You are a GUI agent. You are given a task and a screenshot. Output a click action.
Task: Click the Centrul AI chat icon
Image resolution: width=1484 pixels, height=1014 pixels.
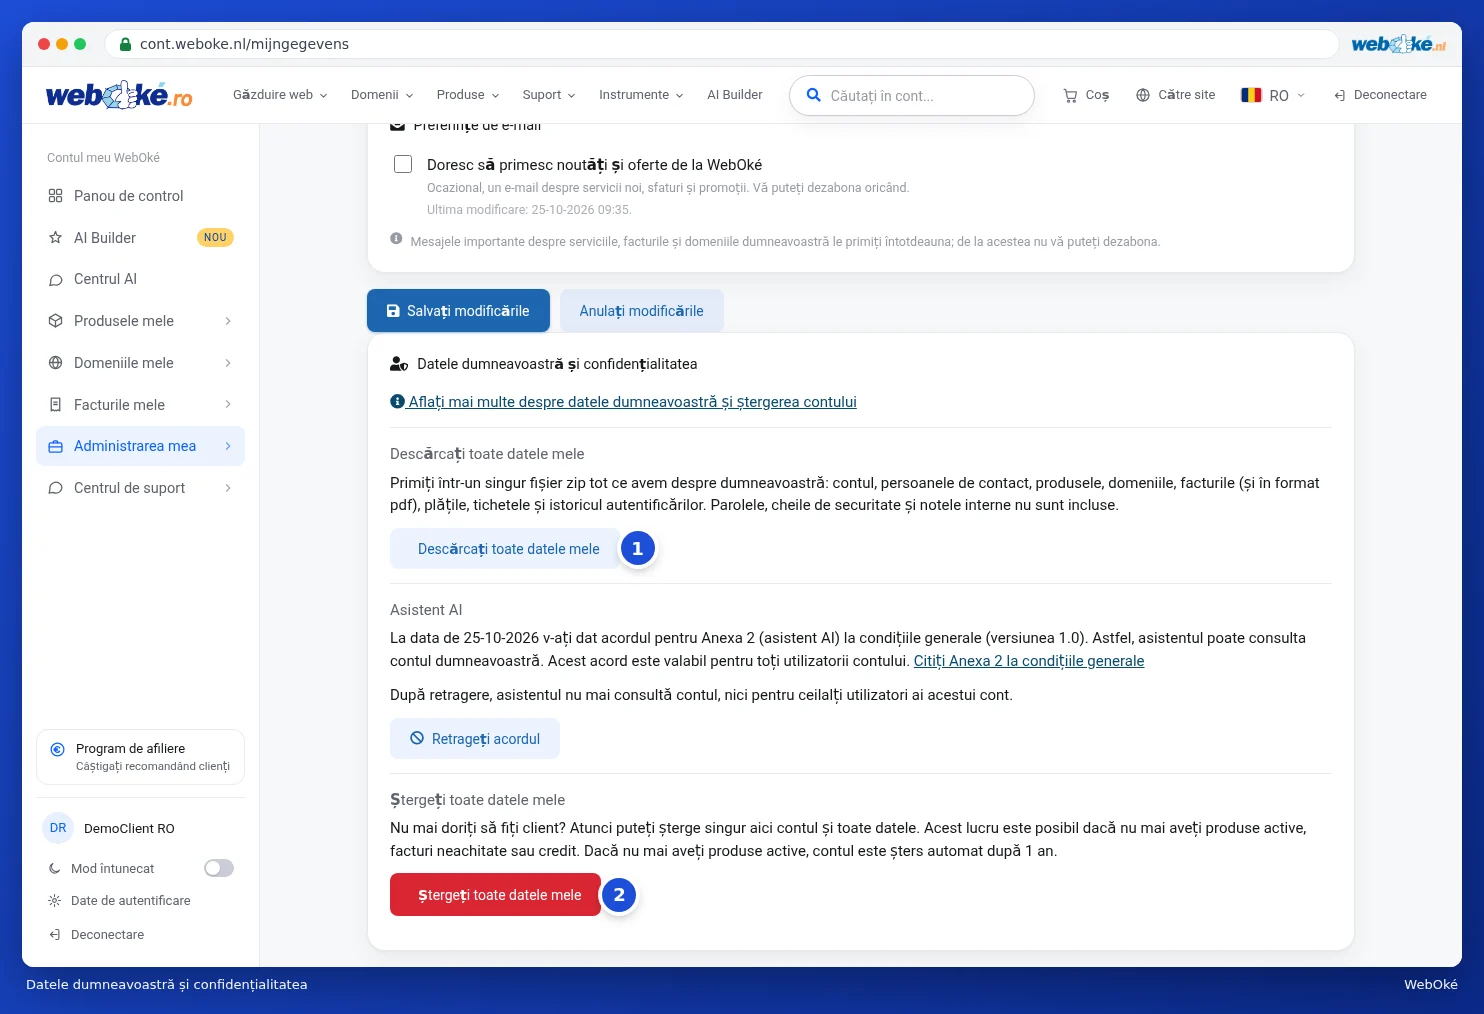56,280
